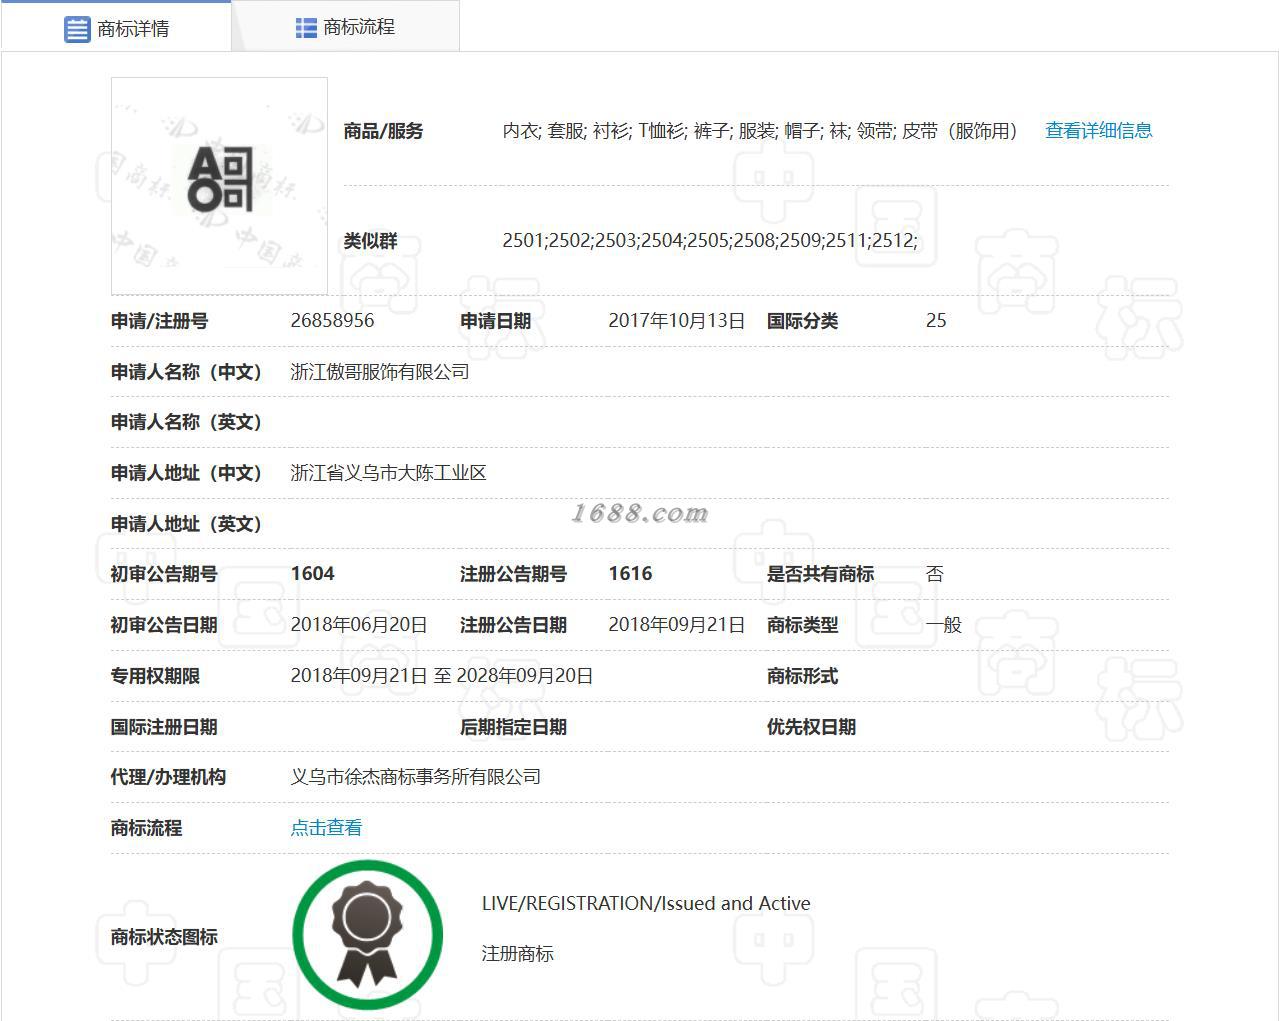Click the 商标形式 label

(x=802, y=676)
